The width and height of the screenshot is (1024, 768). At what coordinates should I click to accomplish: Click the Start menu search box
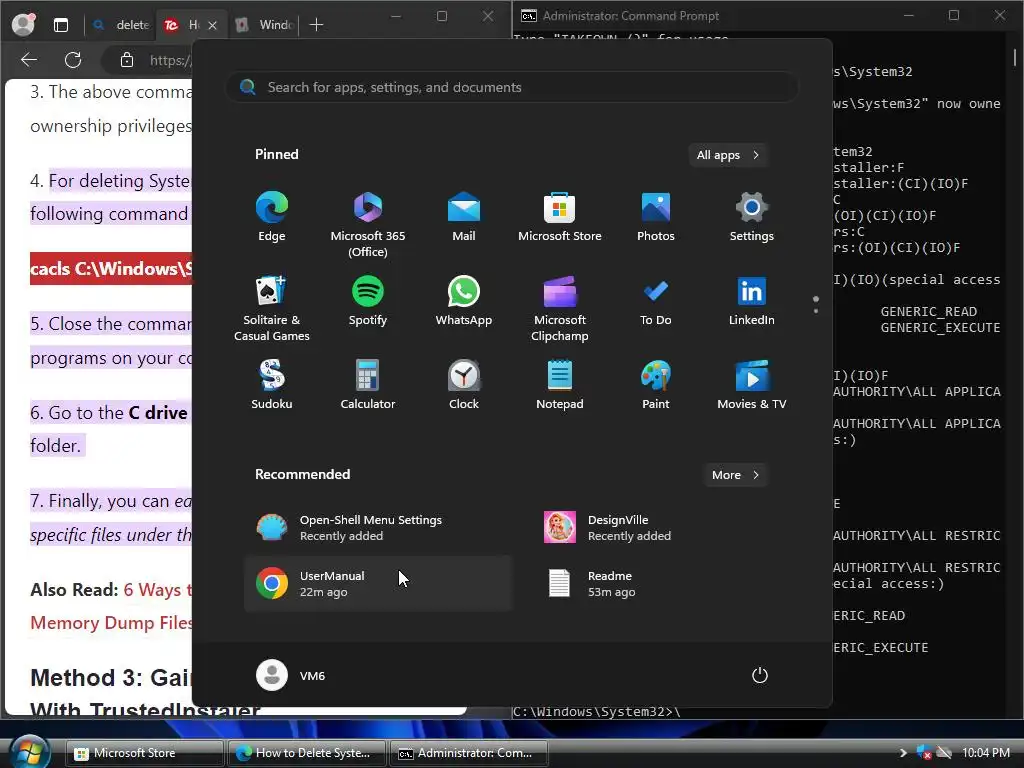click(512, 87)
